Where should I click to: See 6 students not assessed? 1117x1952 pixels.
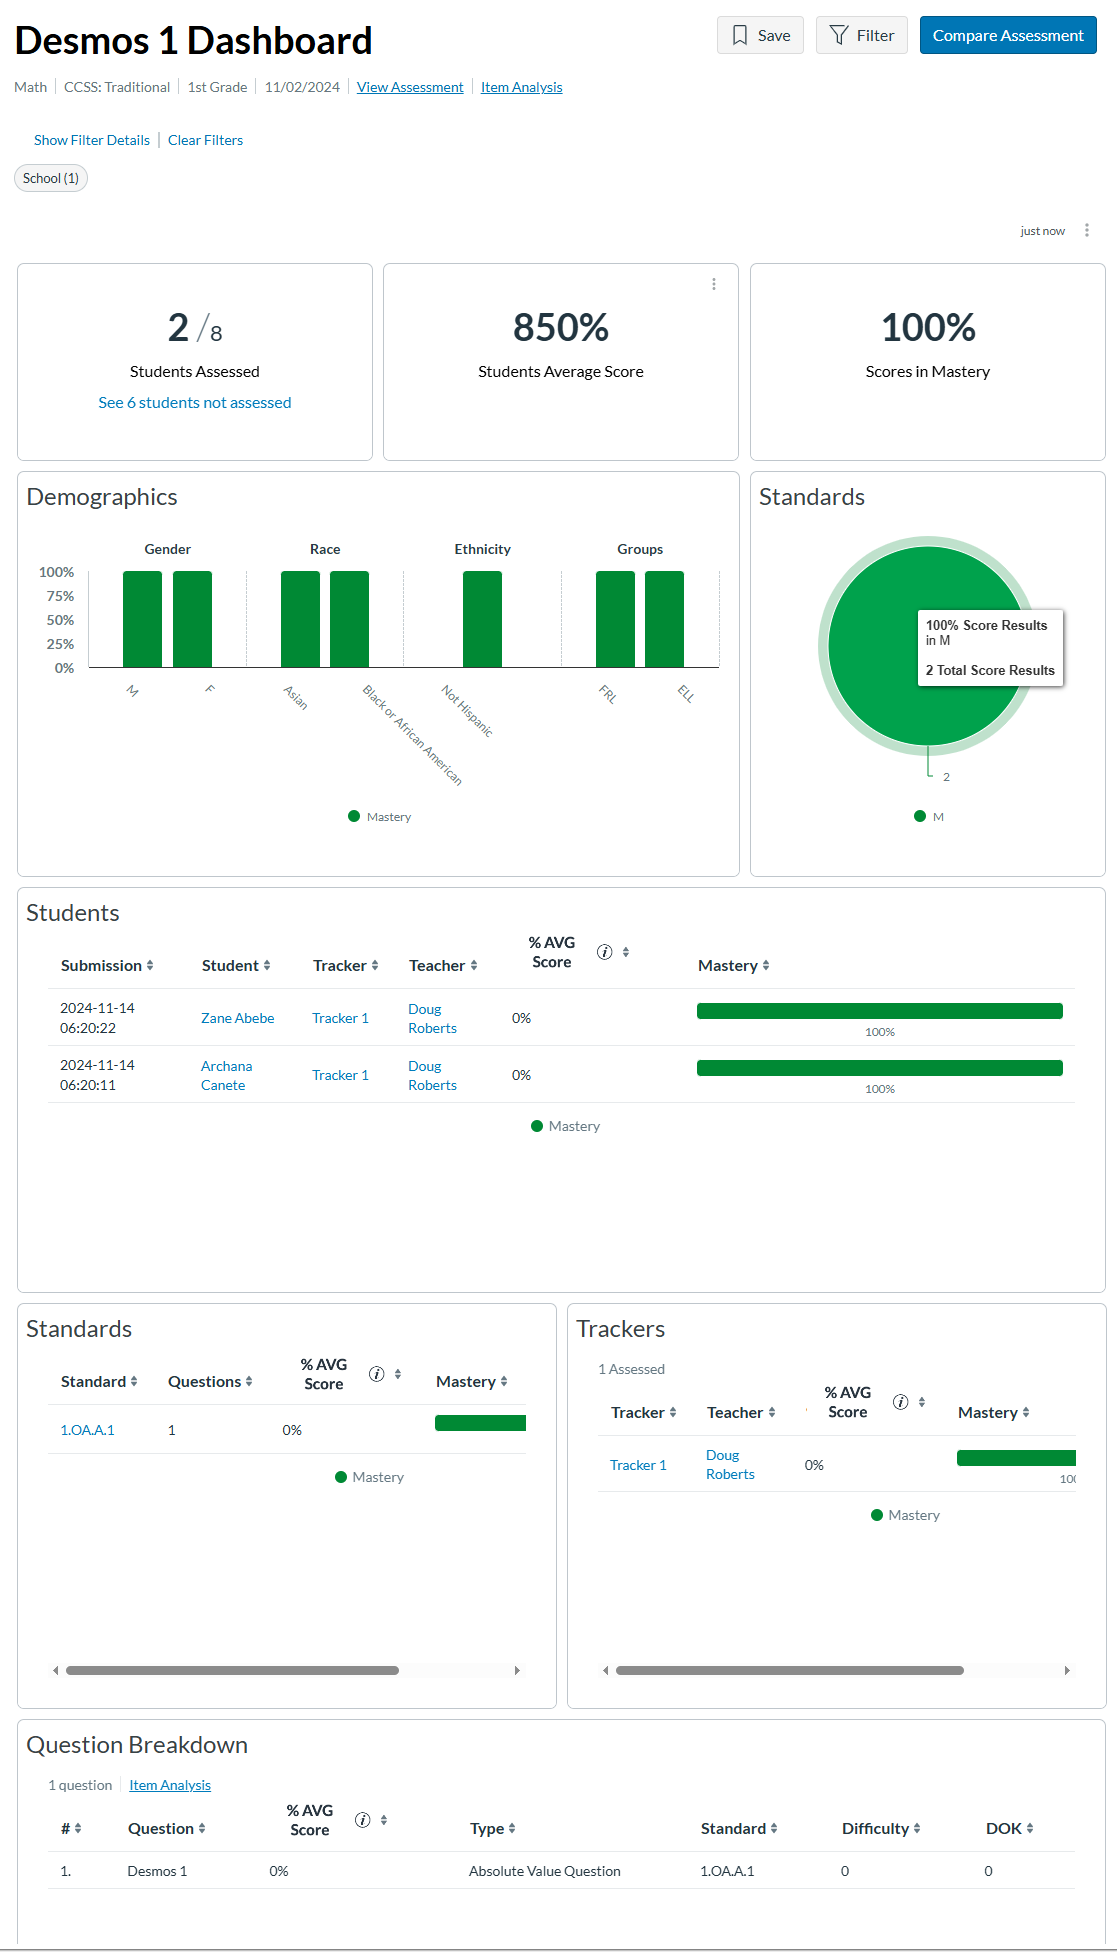(194, 402)
